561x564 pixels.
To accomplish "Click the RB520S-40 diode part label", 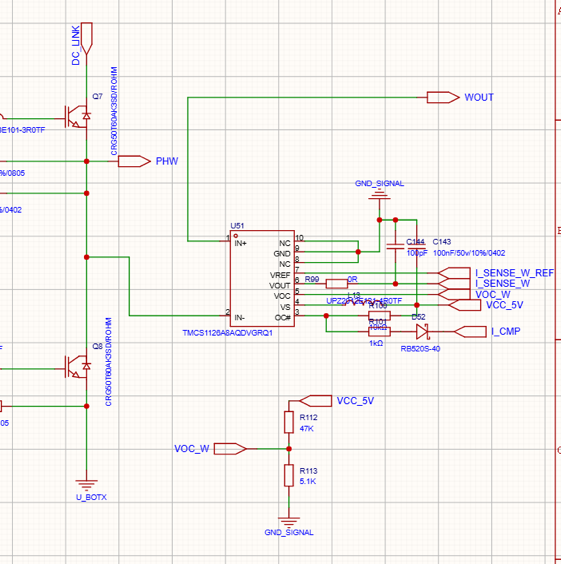I will point(420,349).
